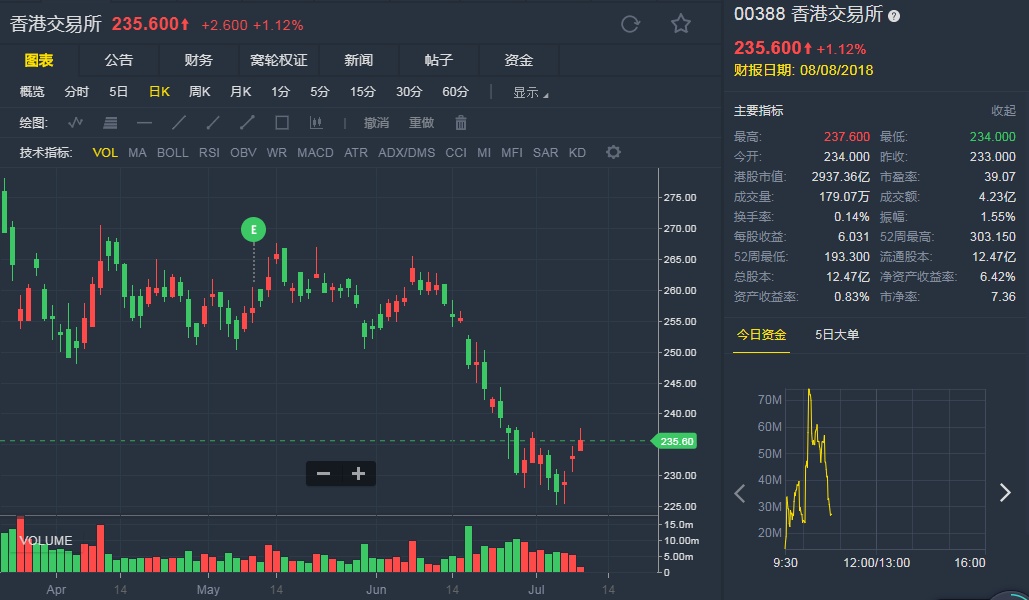Image resolution: width=1029 pixels, height=600 pixels.
Task: Open technical indicator settings gear
Action: [613, 152]
